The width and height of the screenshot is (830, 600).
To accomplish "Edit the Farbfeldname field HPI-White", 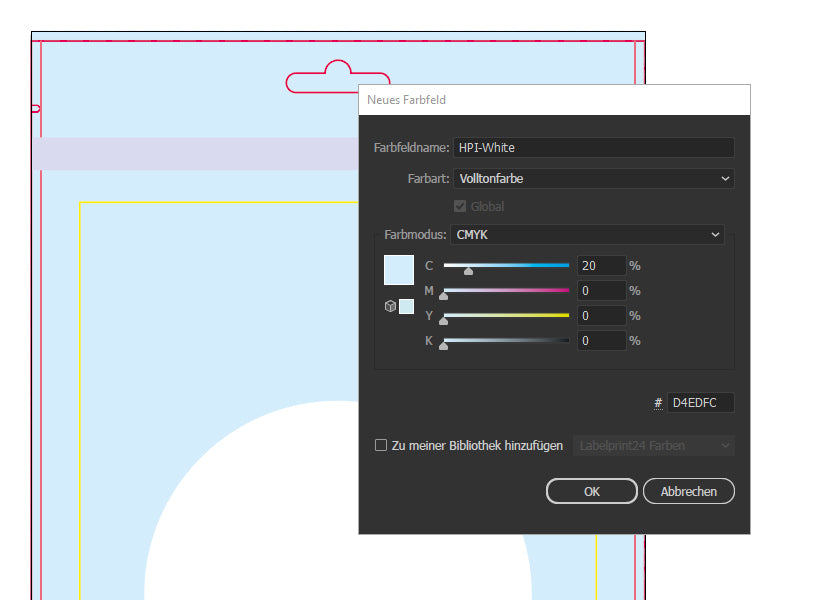I will point(593,148).
